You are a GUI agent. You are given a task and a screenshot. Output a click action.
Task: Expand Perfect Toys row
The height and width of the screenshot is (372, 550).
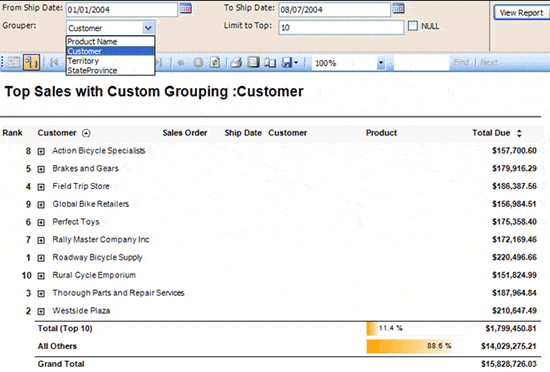[41, 223]
